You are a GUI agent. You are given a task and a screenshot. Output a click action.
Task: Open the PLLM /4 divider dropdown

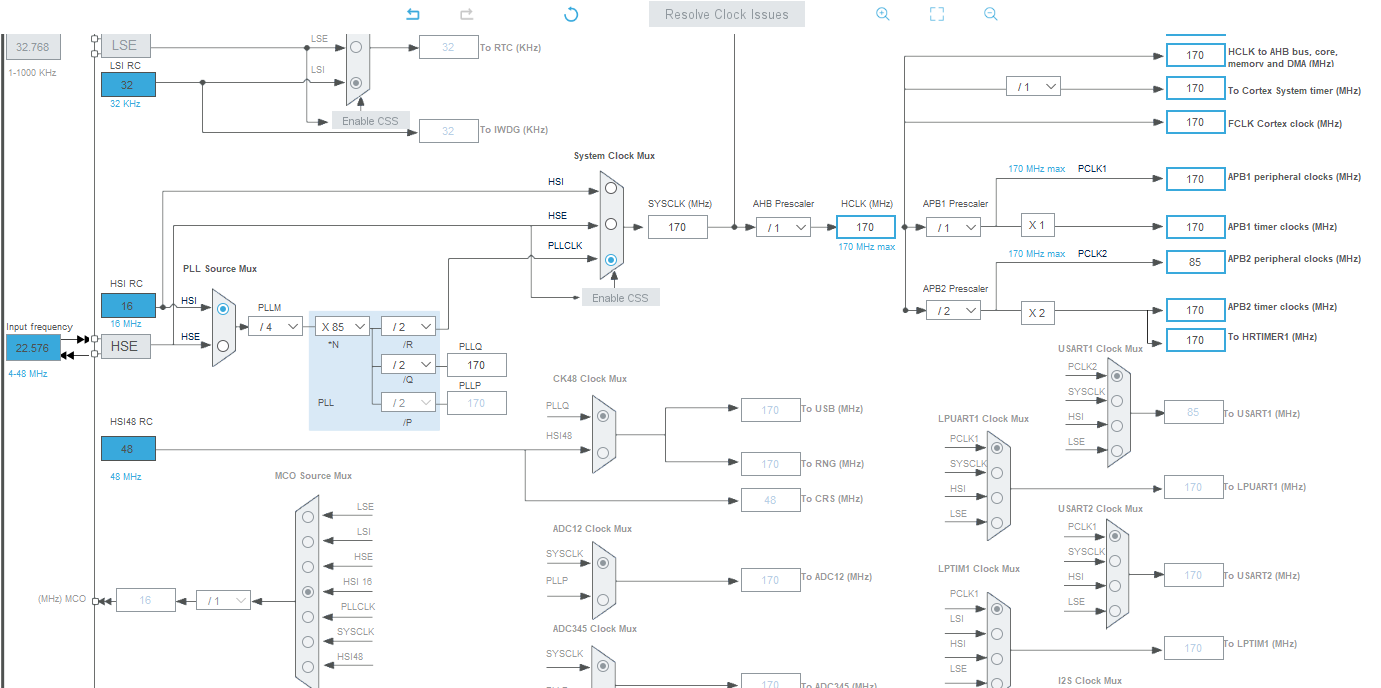pos(275,326)
